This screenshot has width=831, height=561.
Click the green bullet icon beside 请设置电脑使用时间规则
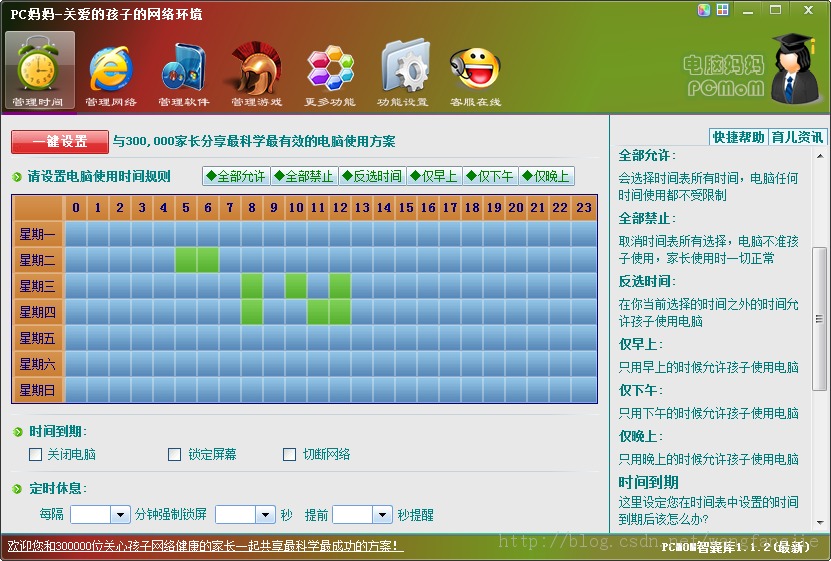(x=17, y=176)
